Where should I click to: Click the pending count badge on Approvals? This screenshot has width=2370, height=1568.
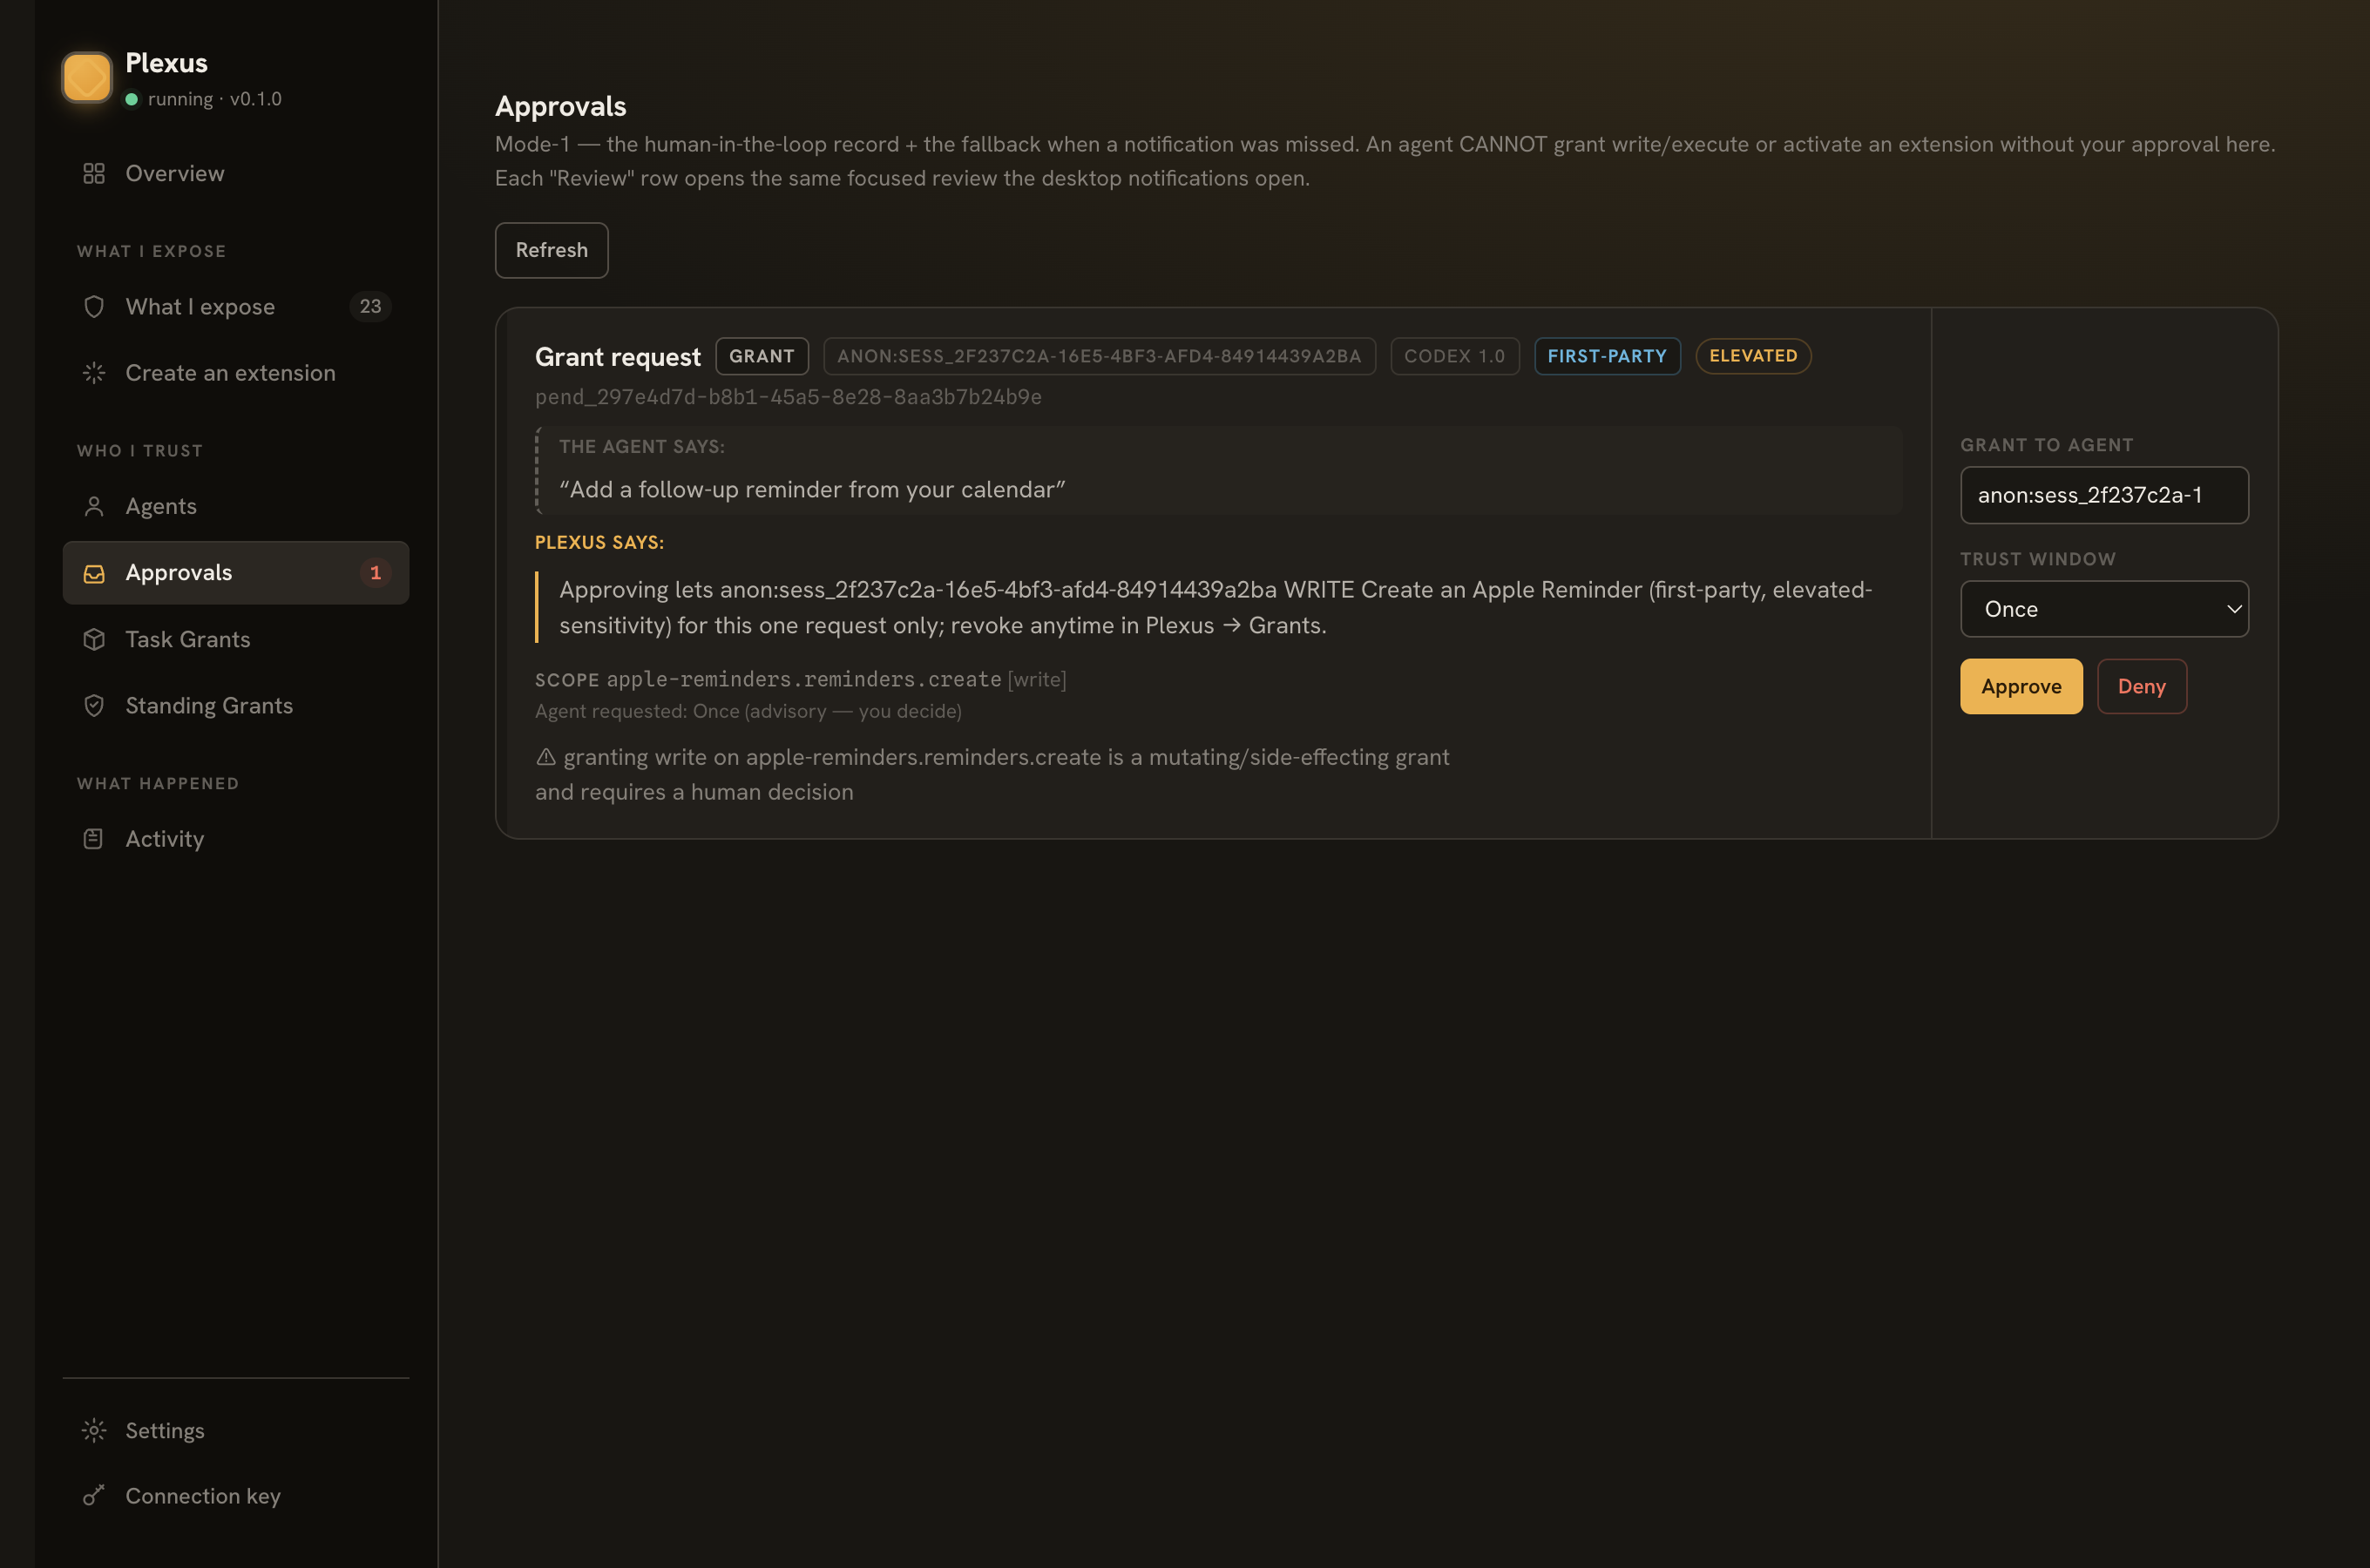tap(375, 573)
